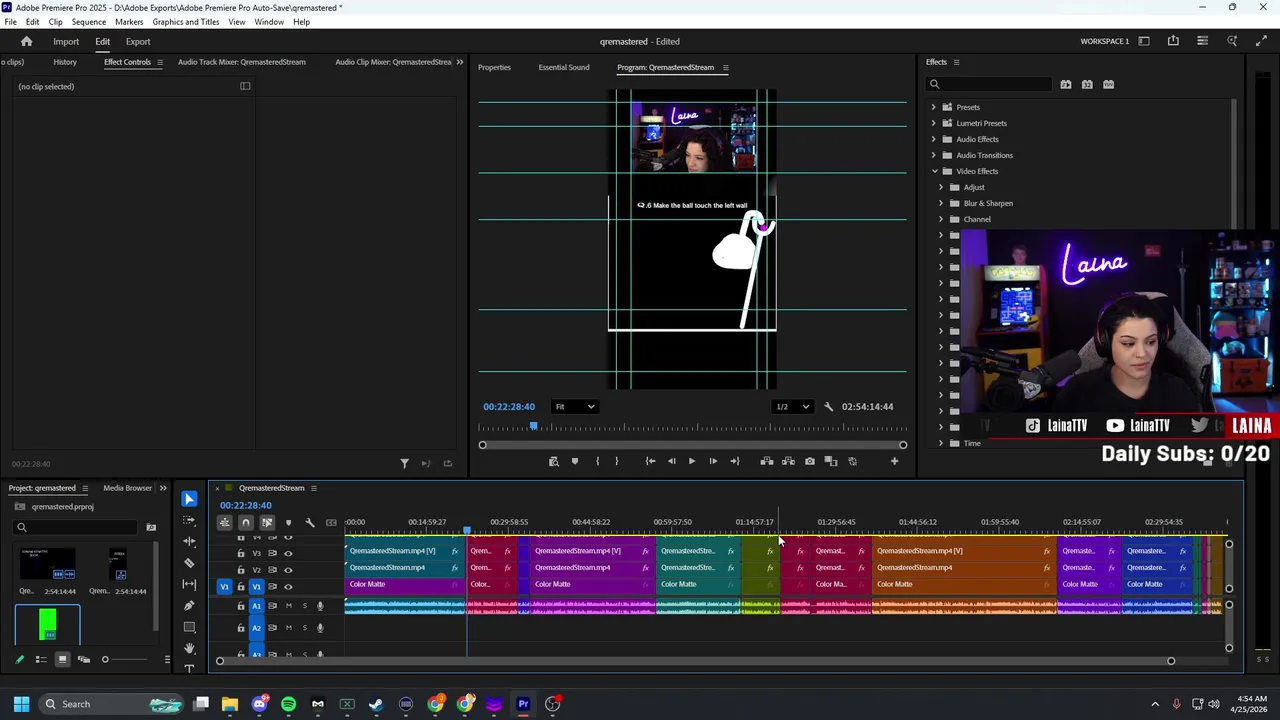Switch Project panel to List view
The height and width of the screenshot is (720, 1280).
click(41, 659)
